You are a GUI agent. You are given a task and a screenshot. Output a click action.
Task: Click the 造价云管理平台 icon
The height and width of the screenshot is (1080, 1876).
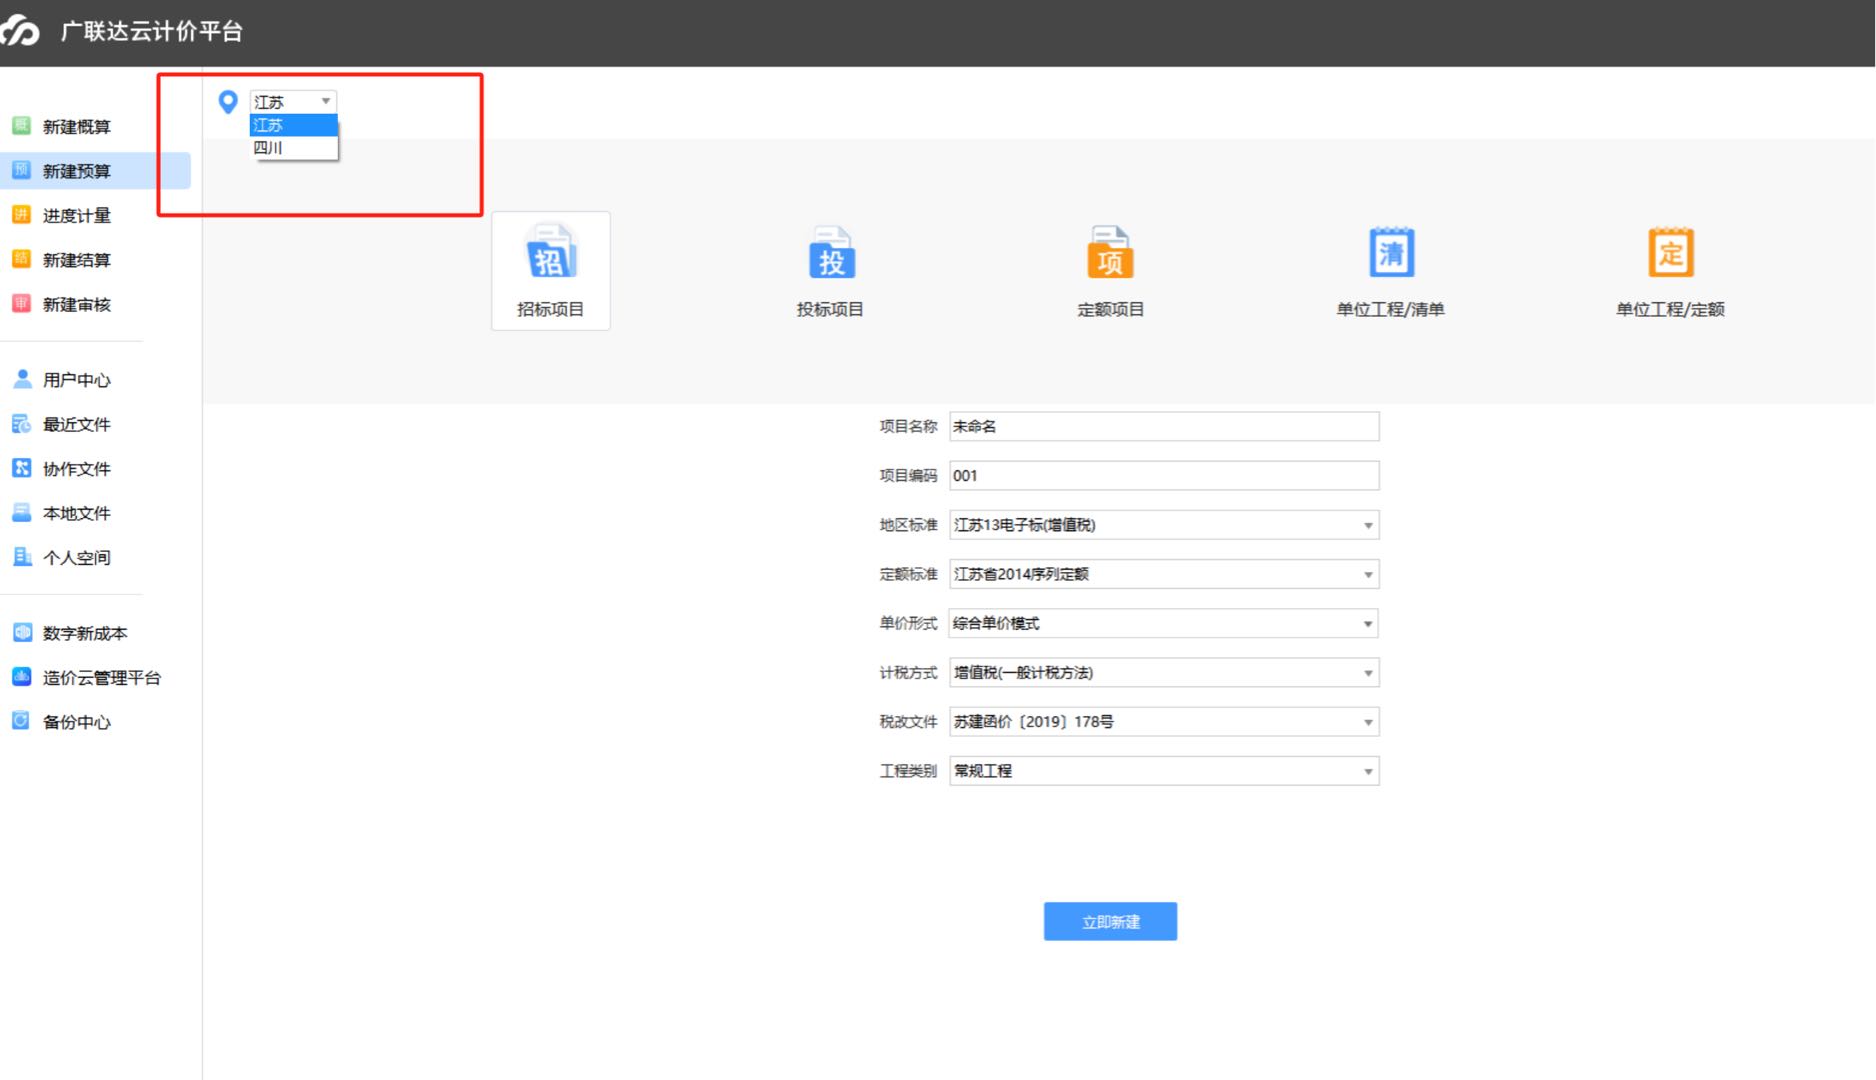coord(21,677)
